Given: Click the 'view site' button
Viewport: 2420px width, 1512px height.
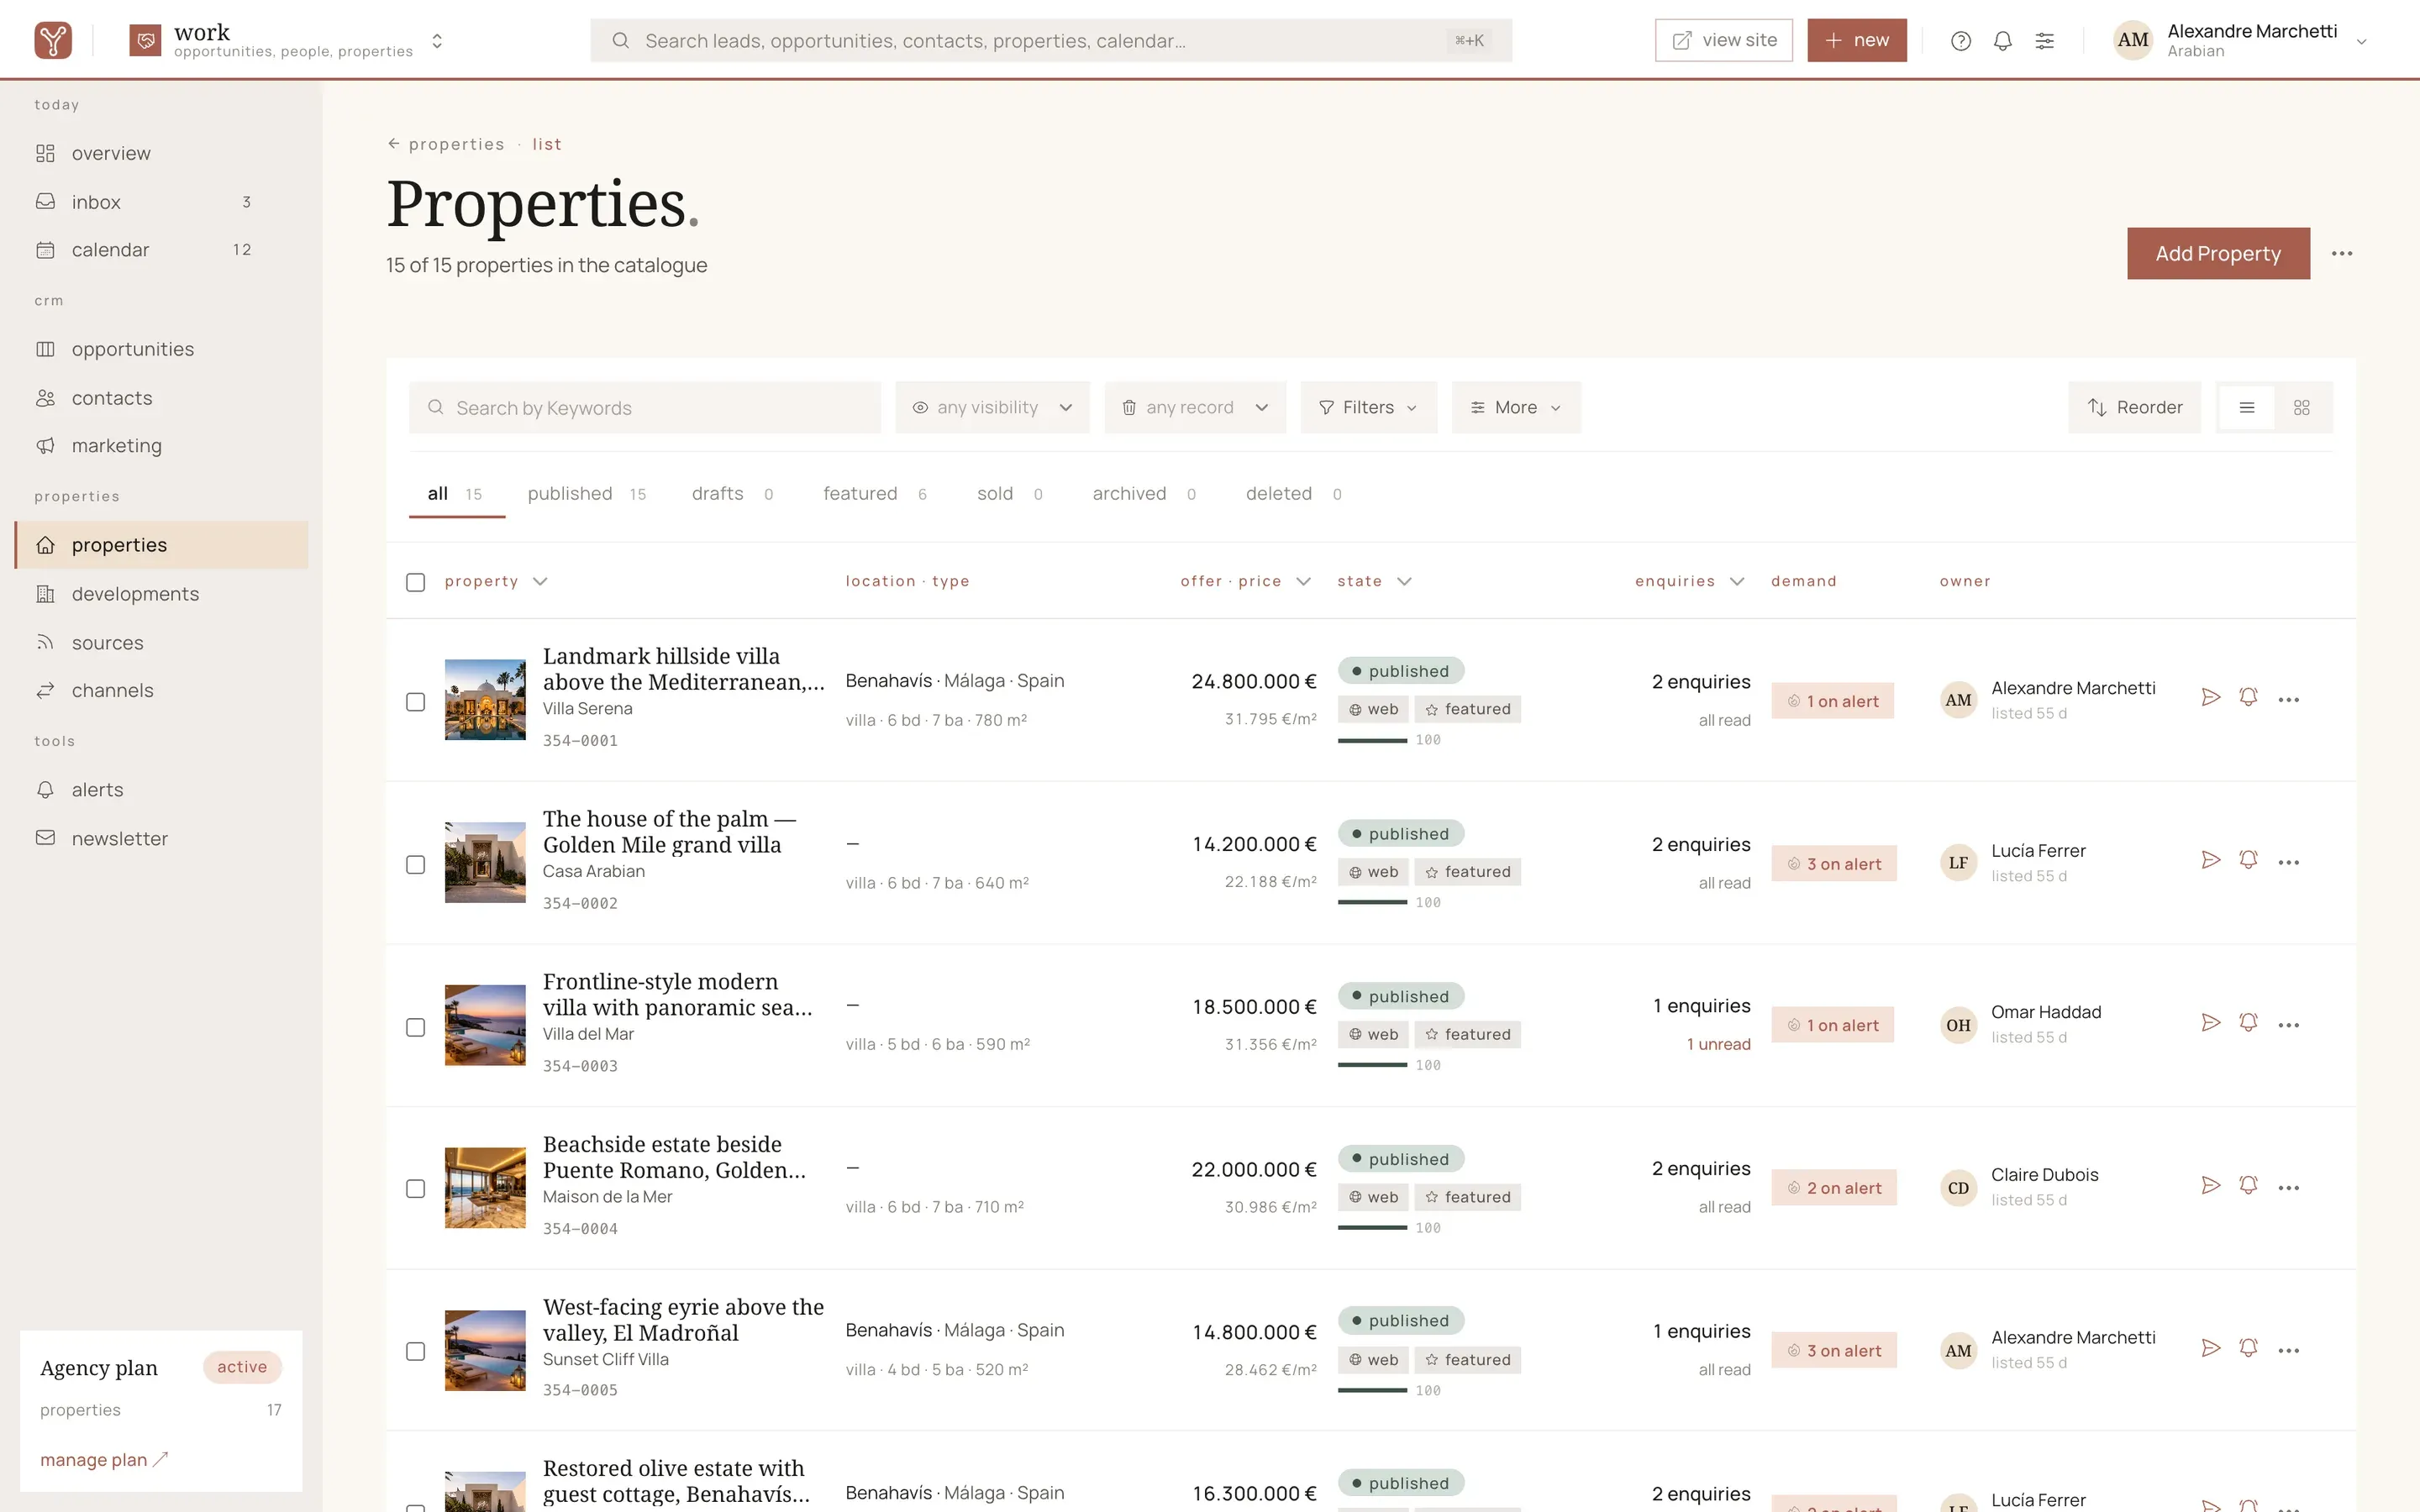Looking at the screenshot, I should pyautogui.click(x=1723, y=40).
